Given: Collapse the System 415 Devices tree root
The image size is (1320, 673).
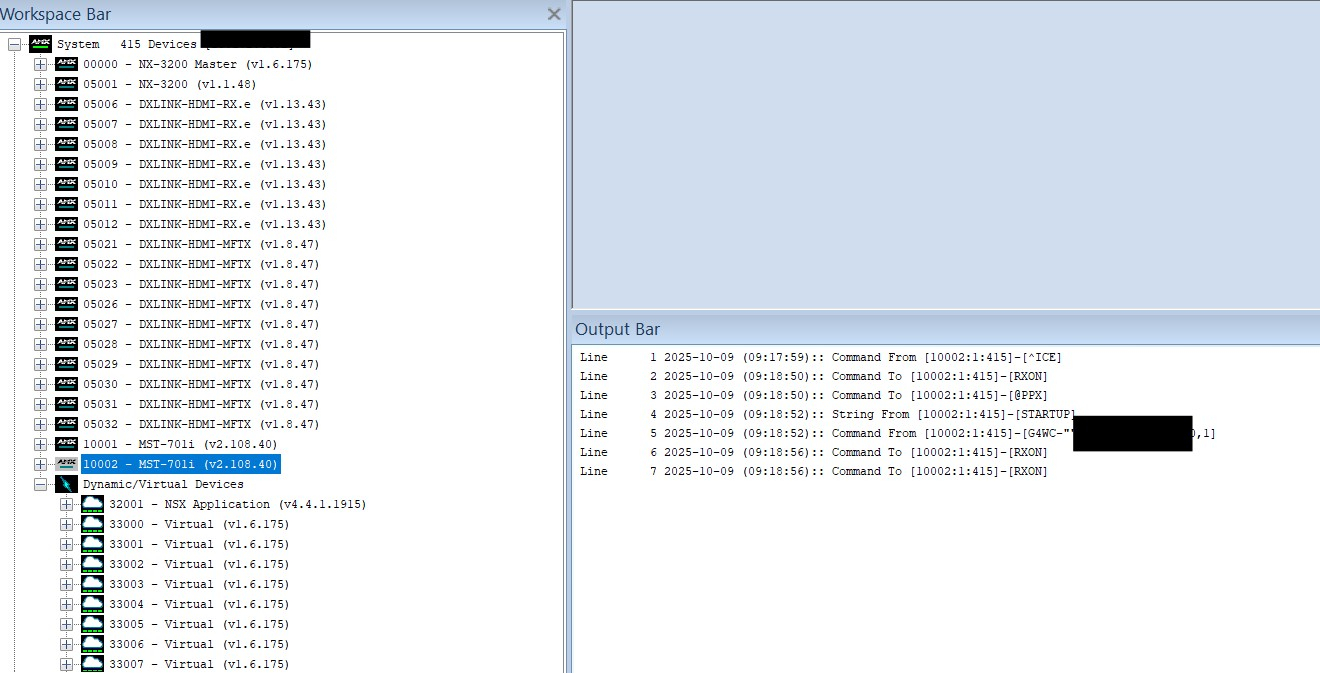Looking at the screenshot, I should point(14,44).
